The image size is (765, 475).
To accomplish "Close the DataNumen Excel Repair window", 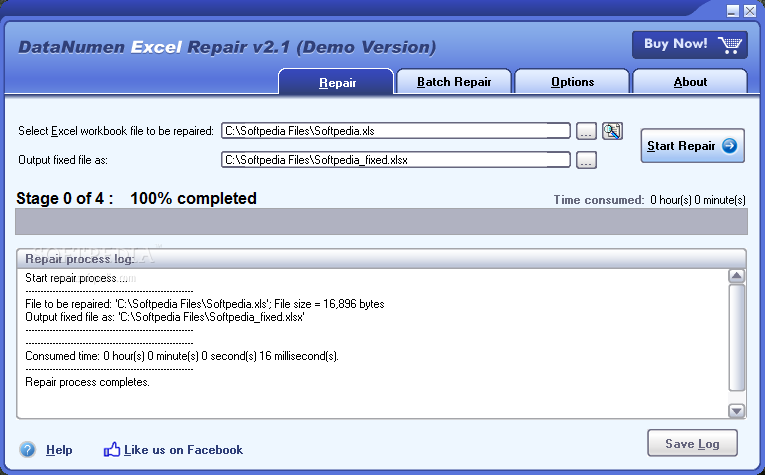I will [750, 11].
